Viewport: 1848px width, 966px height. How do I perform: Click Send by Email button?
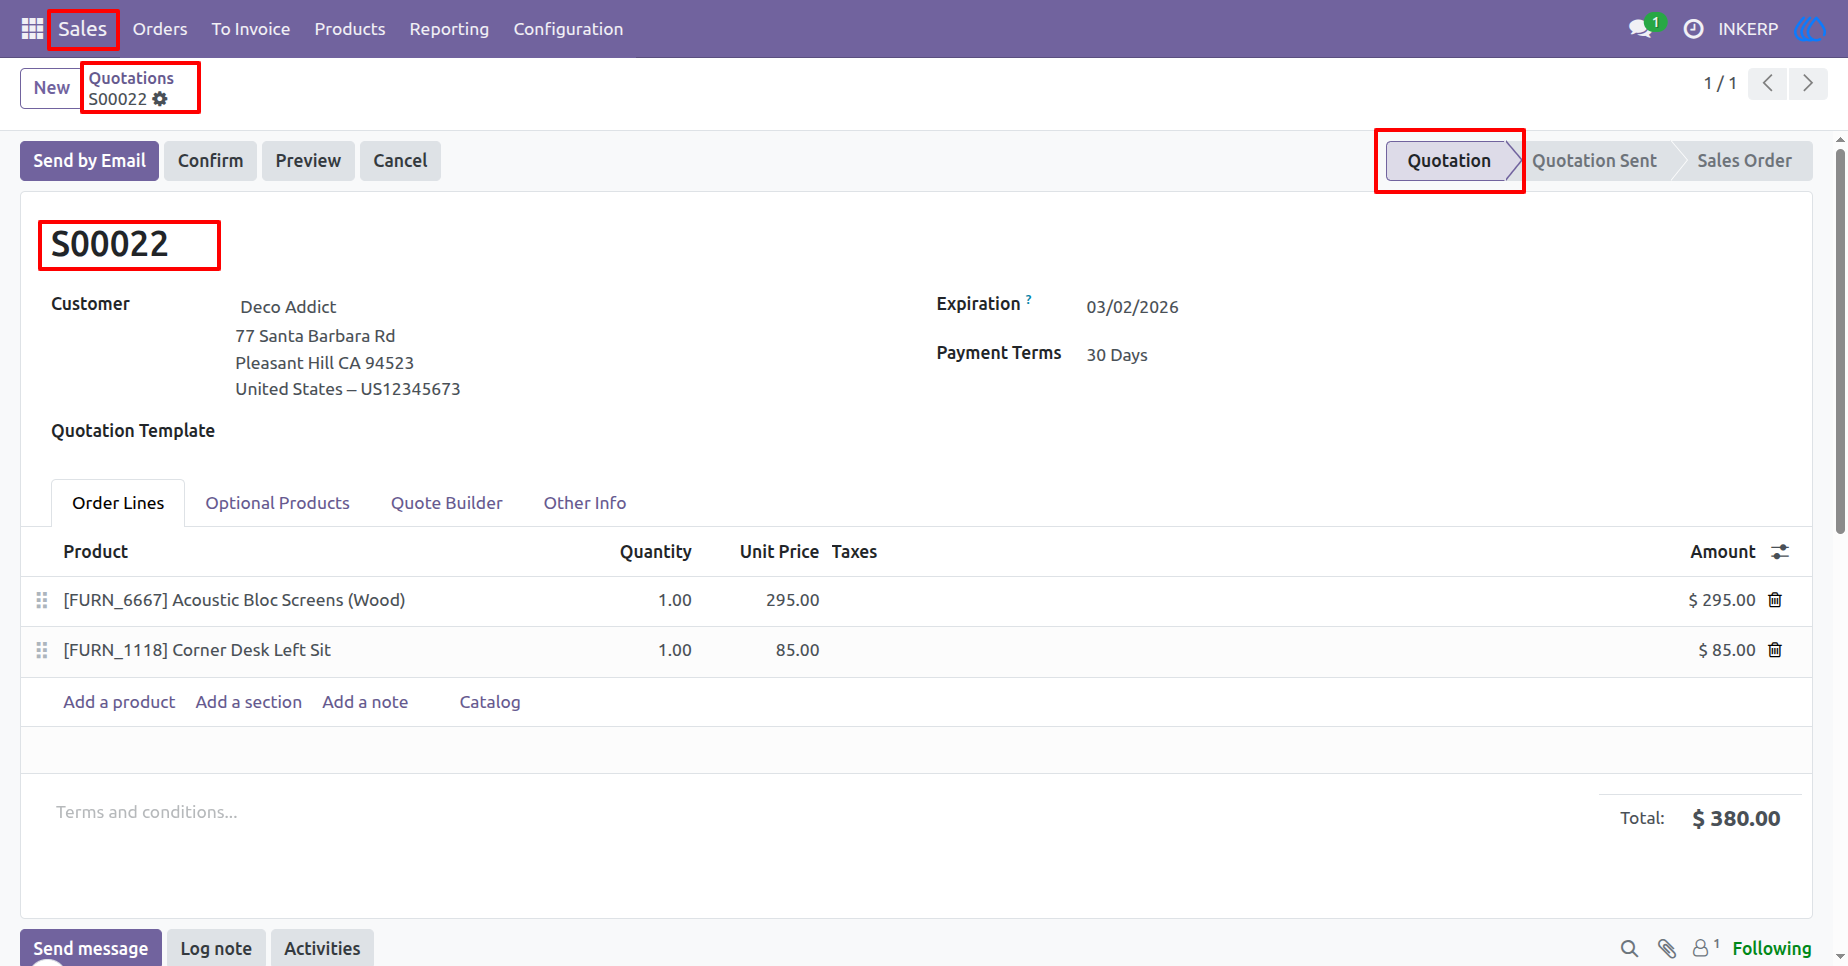point(89,161)
